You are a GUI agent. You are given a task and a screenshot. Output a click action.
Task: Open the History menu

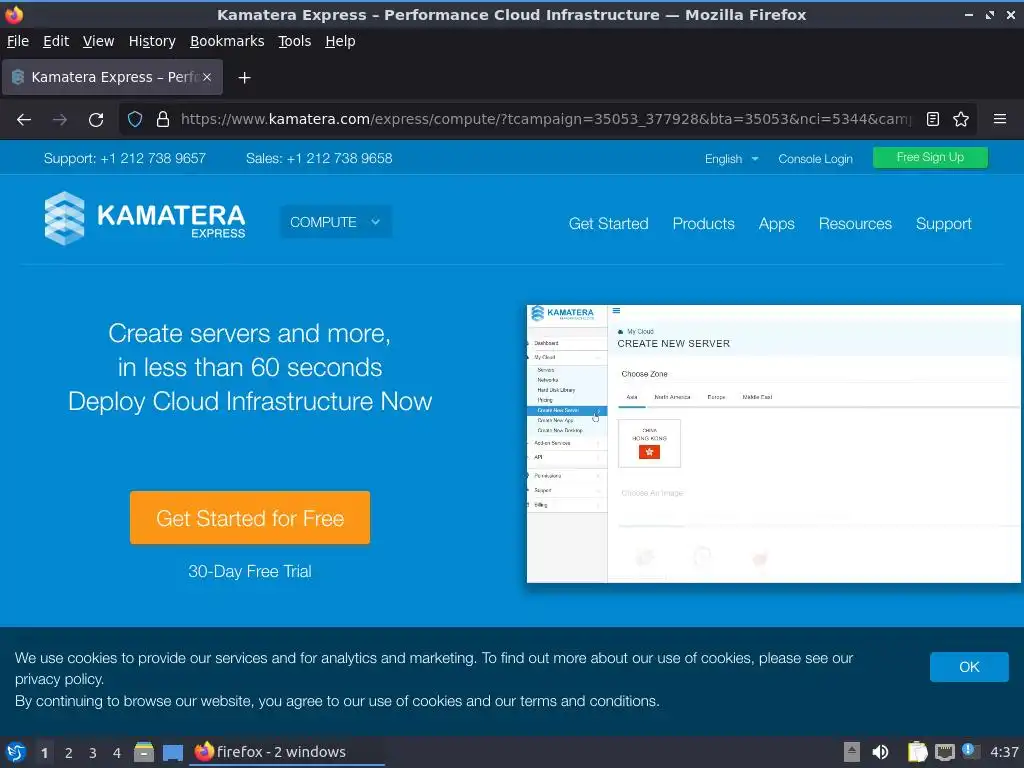click(152, 41)
